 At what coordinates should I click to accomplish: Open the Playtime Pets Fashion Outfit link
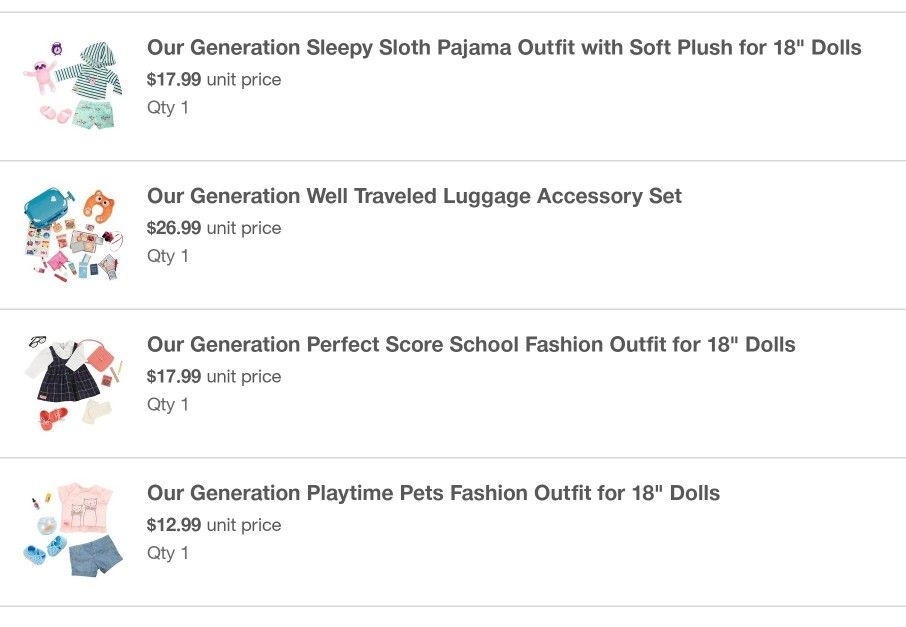click(433, 493)
